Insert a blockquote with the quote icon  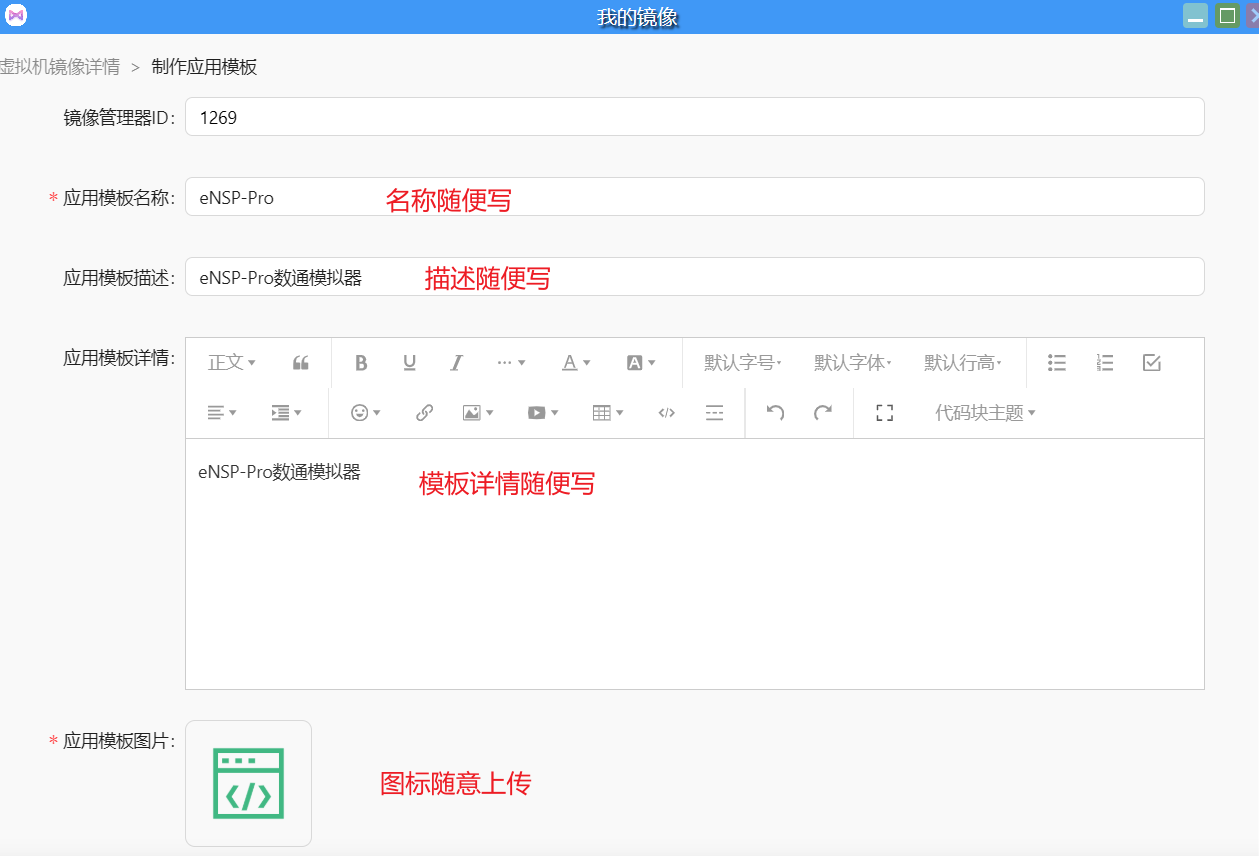tap(300, 363)
